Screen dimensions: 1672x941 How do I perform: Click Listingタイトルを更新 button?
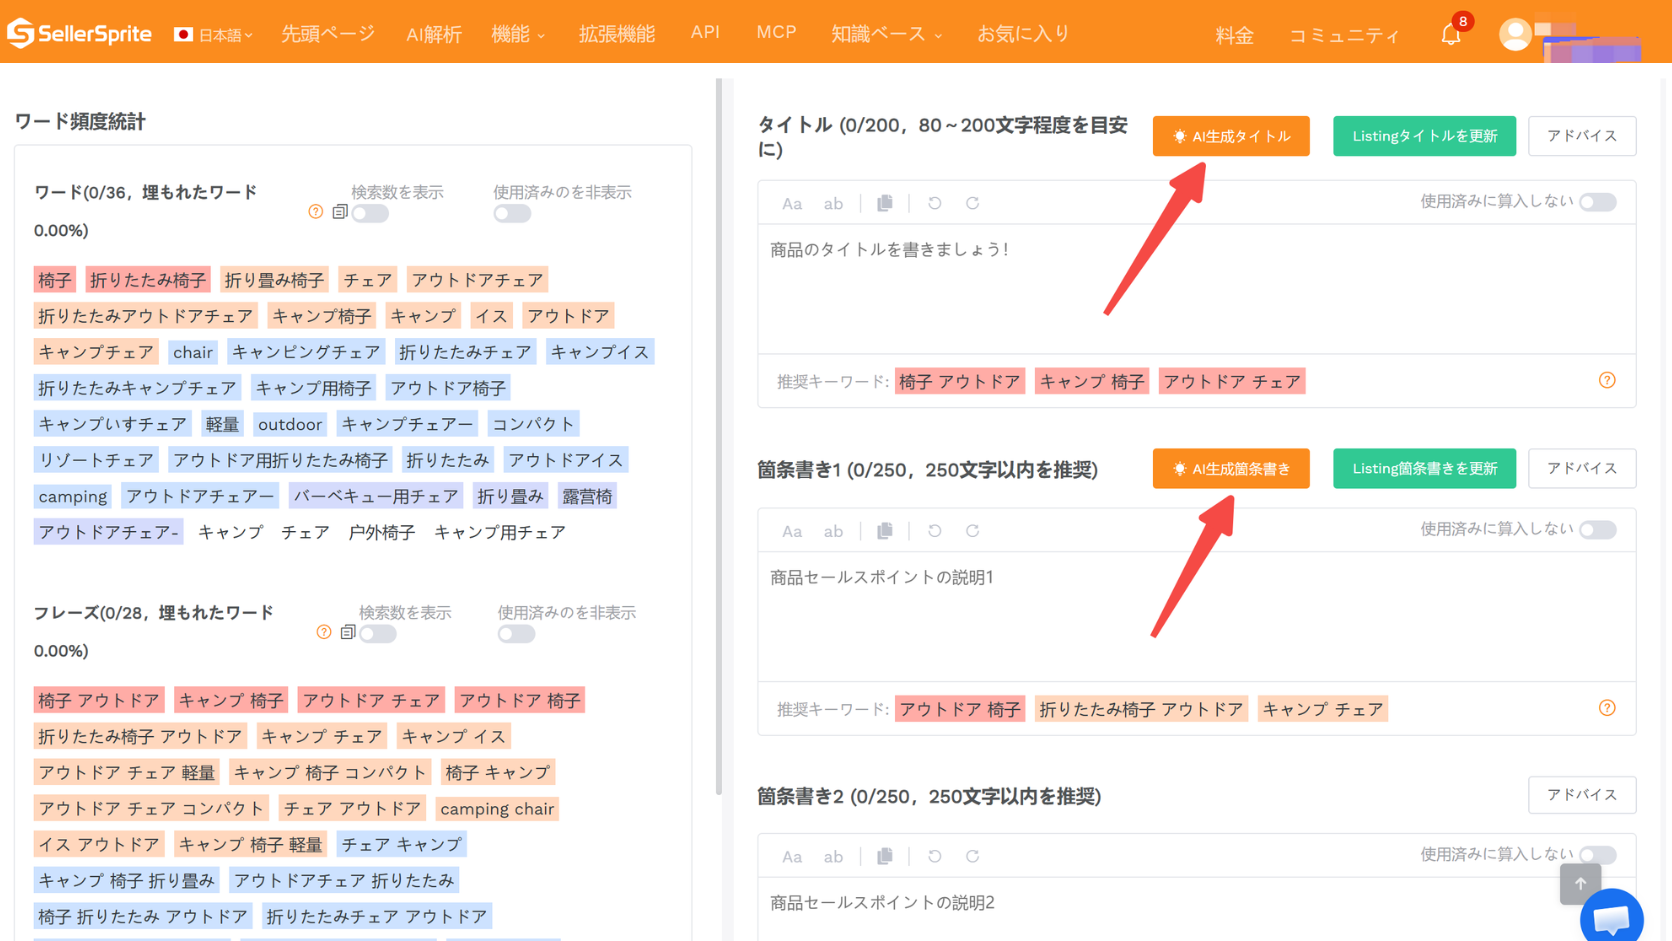point(1424,136)
